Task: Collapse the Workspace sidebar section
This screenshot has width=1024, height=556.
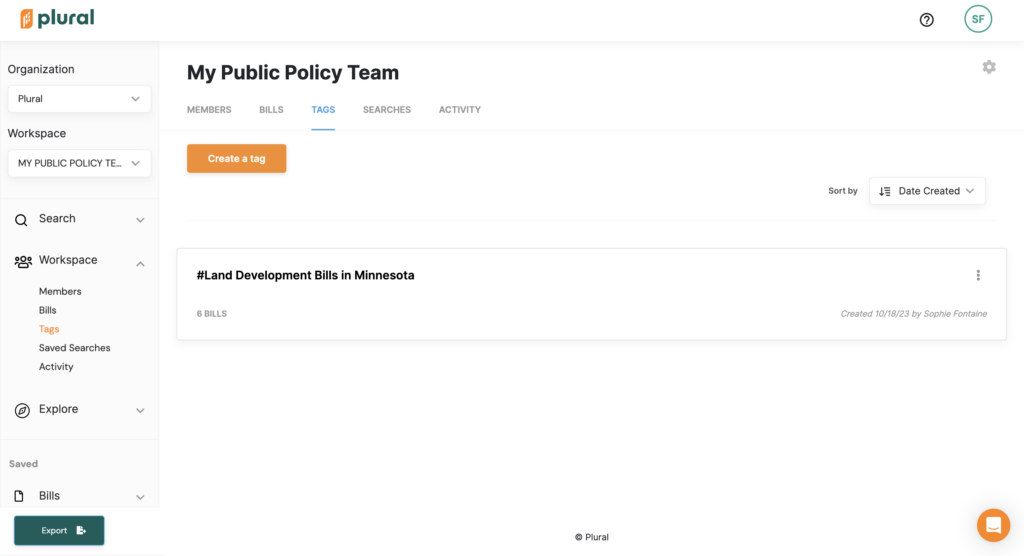Action: 140,262
